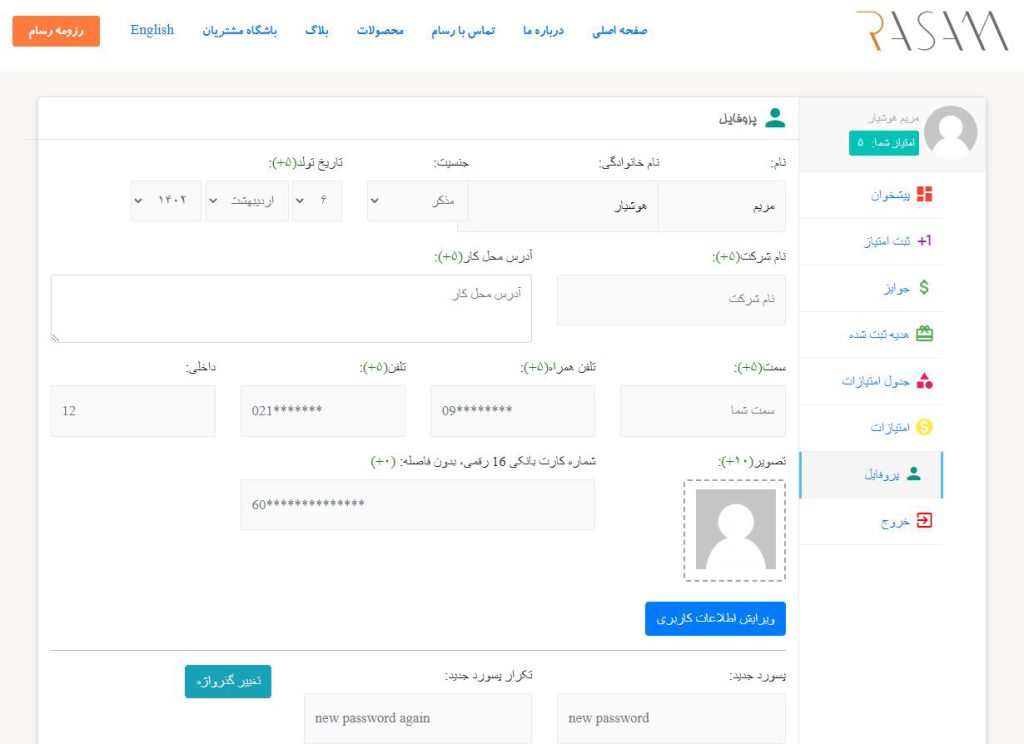Click the yellow coin points icon
Viewport: 1024px width, 744px height.
pyautogui.click(x=924, y=427)
